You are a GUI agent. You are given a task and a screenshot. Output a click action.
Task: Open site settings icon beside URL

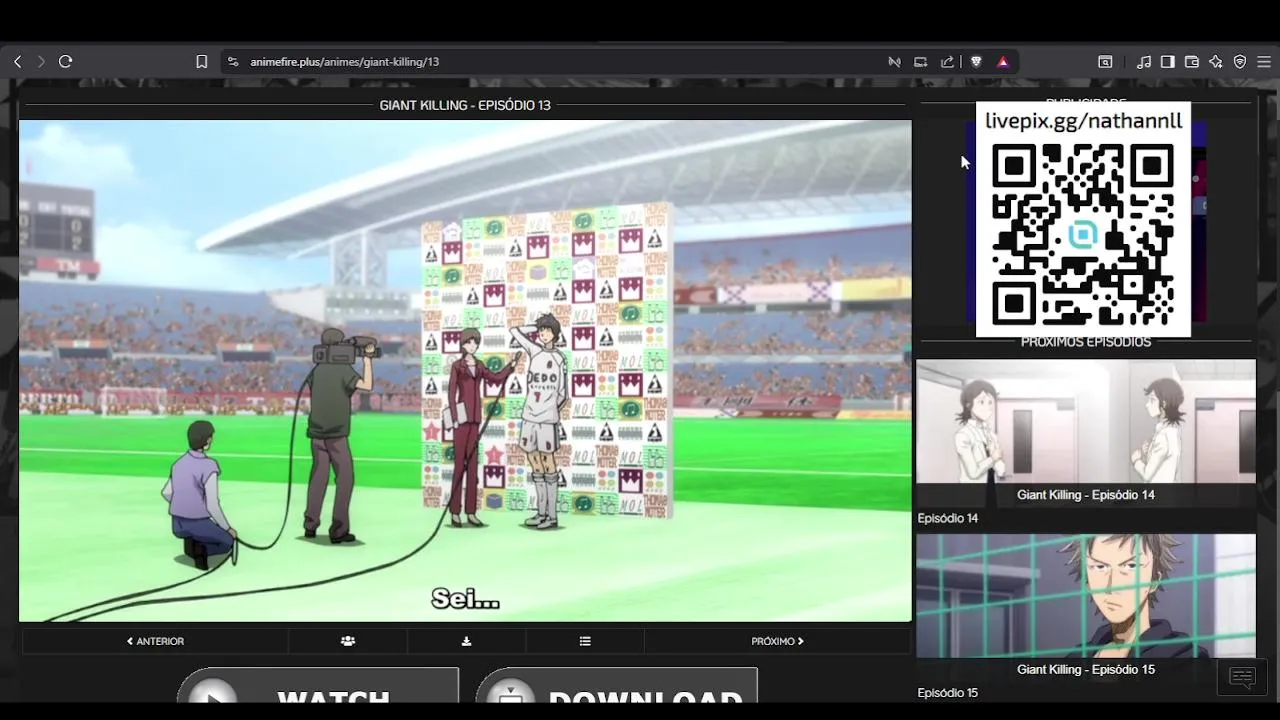pyautogui.click(x=233, y=62)
